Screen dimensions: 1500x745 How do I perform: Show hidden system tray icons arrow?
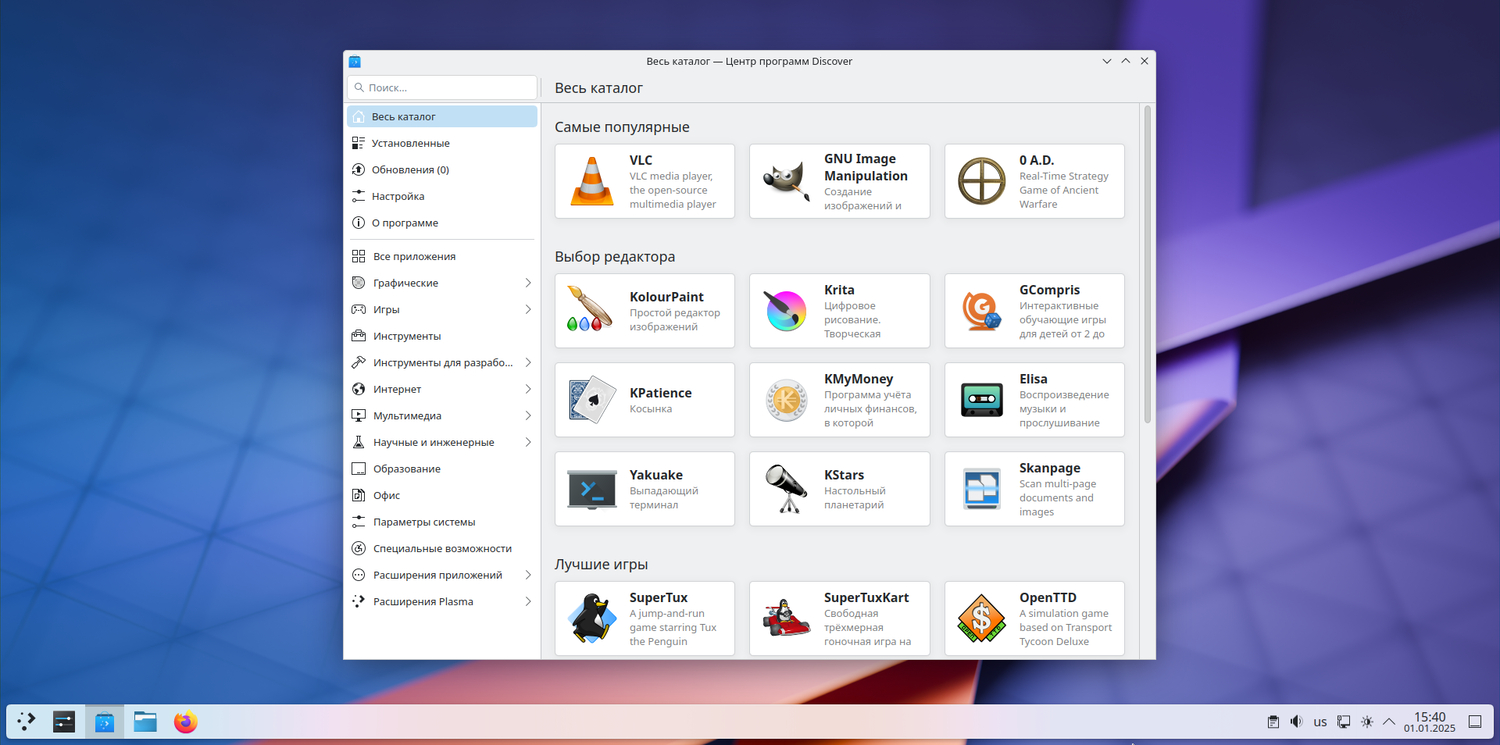click(1389, 722)
